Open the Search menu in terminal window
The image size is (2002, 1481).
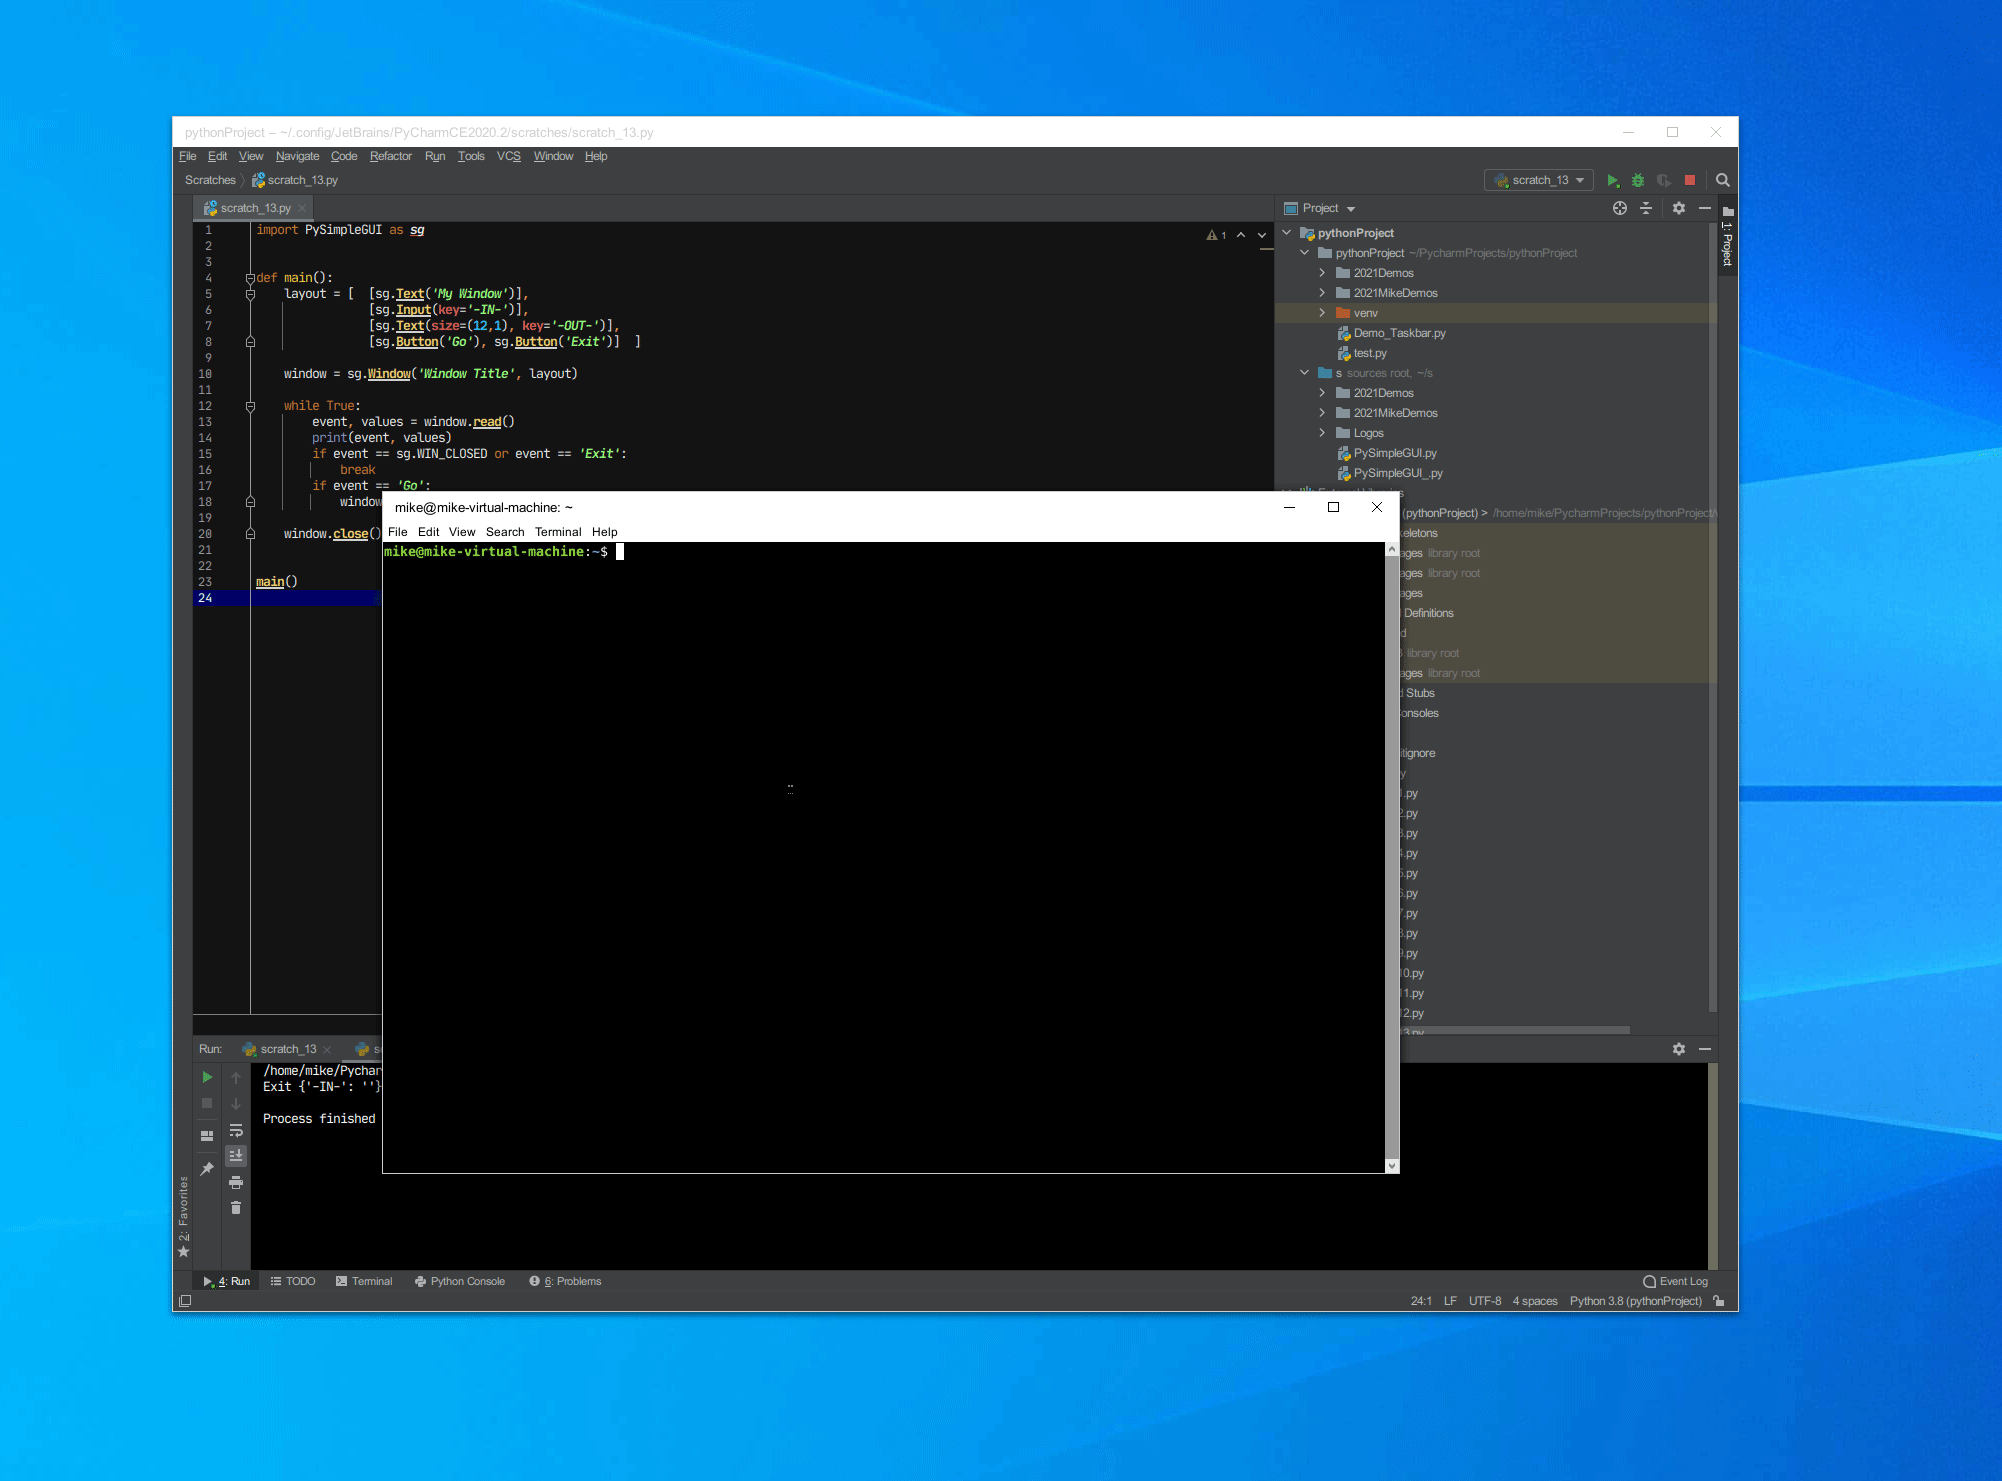505,532
